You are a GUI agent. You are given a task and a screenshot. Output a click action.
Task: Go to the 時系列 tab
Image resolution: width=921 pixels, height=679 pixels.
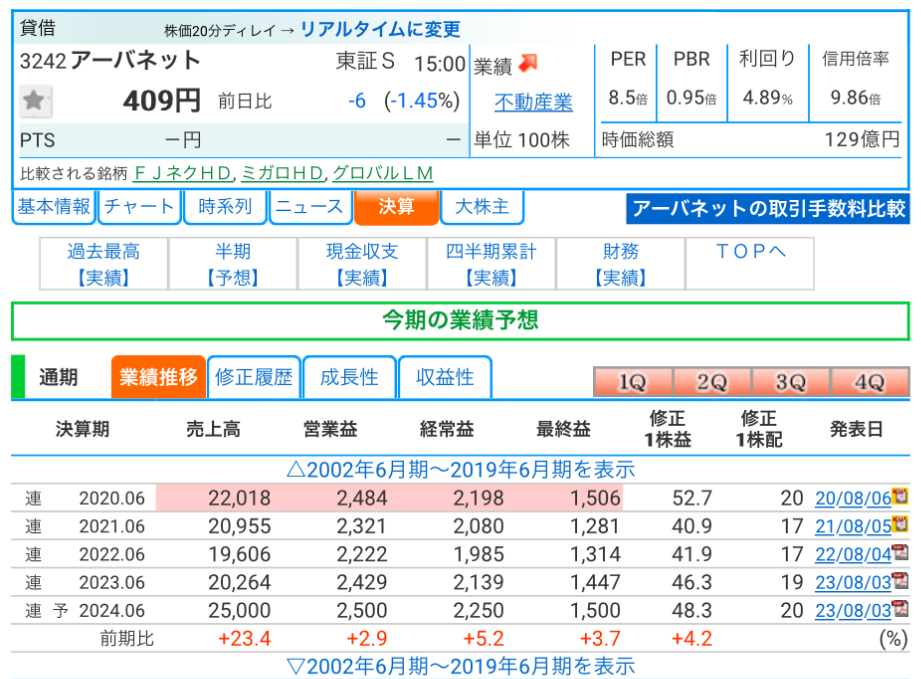click(225, 207)
